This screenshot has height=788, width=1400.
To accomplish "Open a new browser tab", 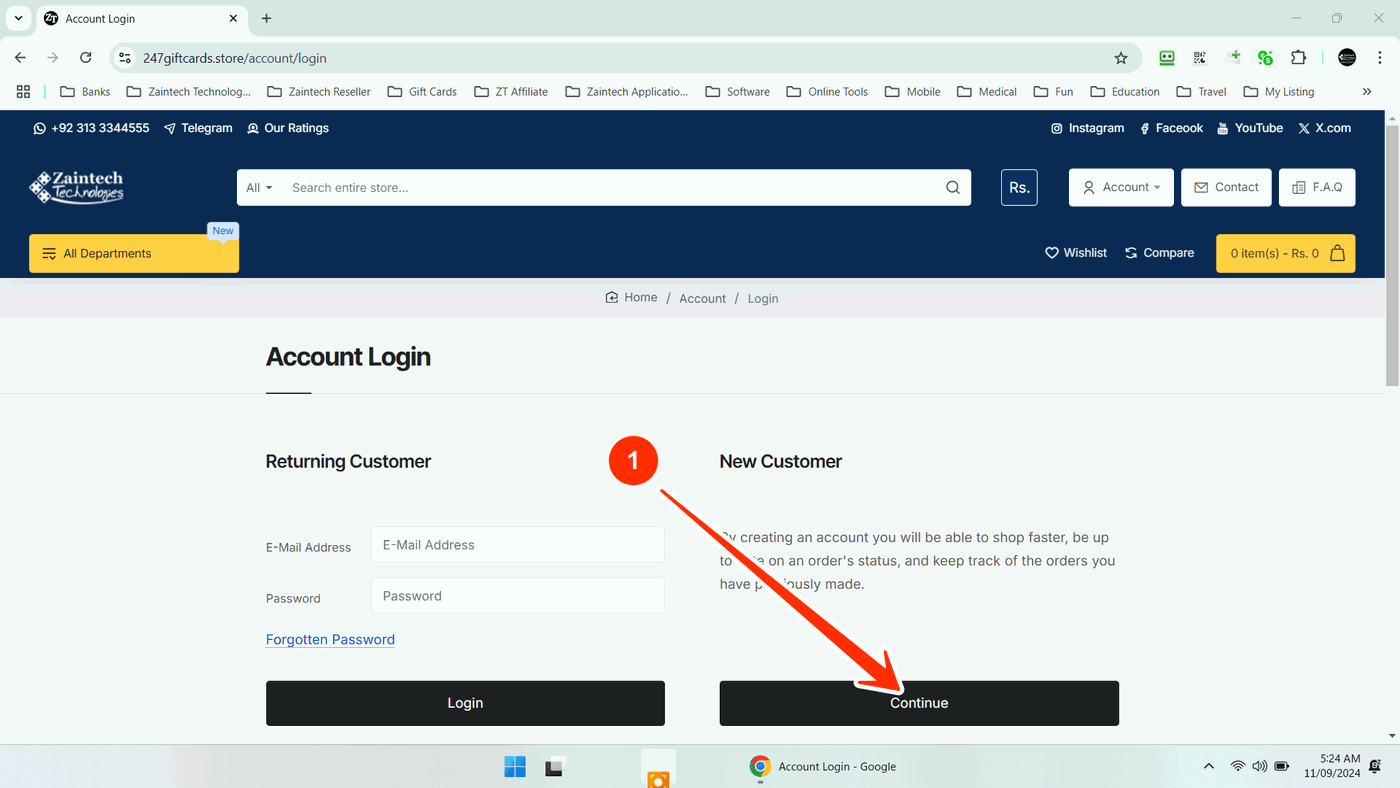I will click(266, 18).
